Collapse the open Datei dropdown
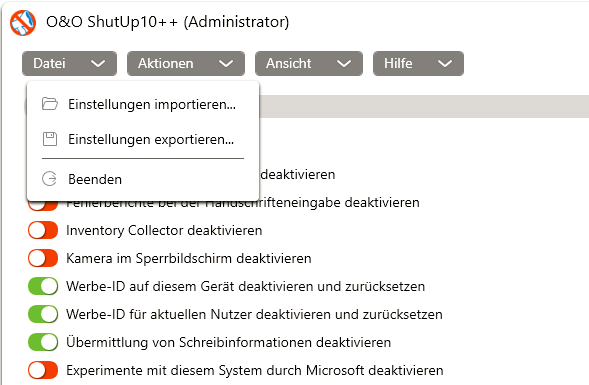Image resolution: width=589 pixels, height=385 pixels. pos(69,63)
